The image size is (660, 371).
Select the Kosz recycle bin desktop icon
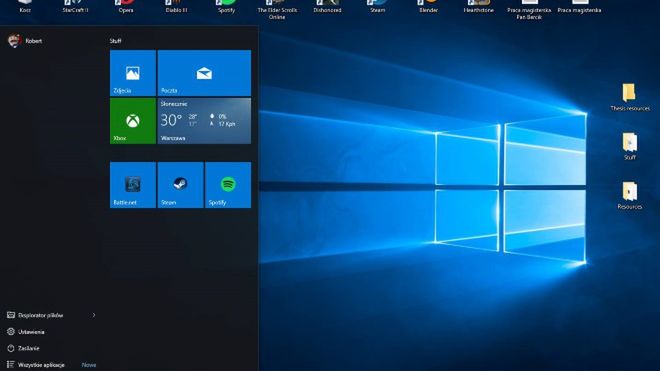(25, 6)
